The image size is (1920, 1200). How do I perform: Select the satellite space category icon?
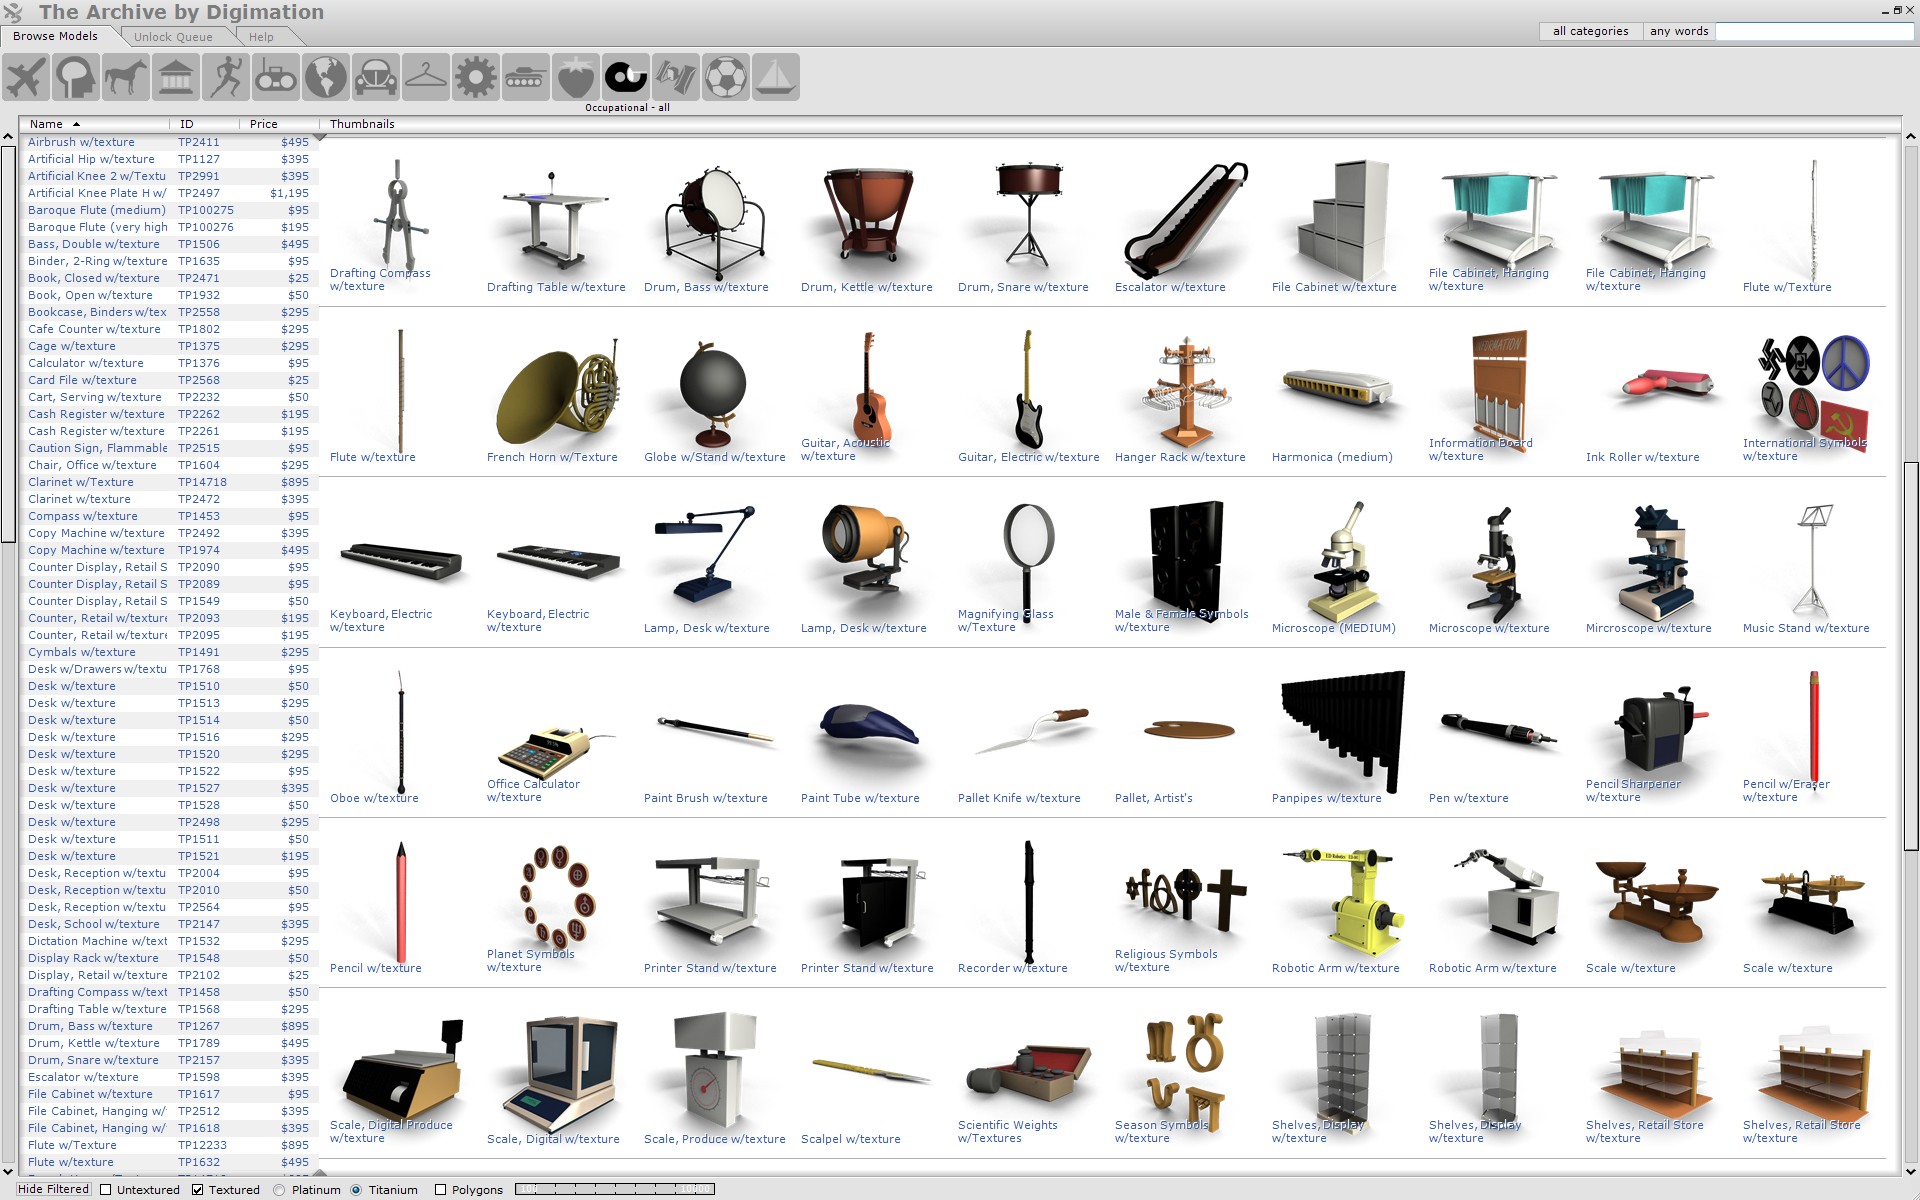pos(676,77)
